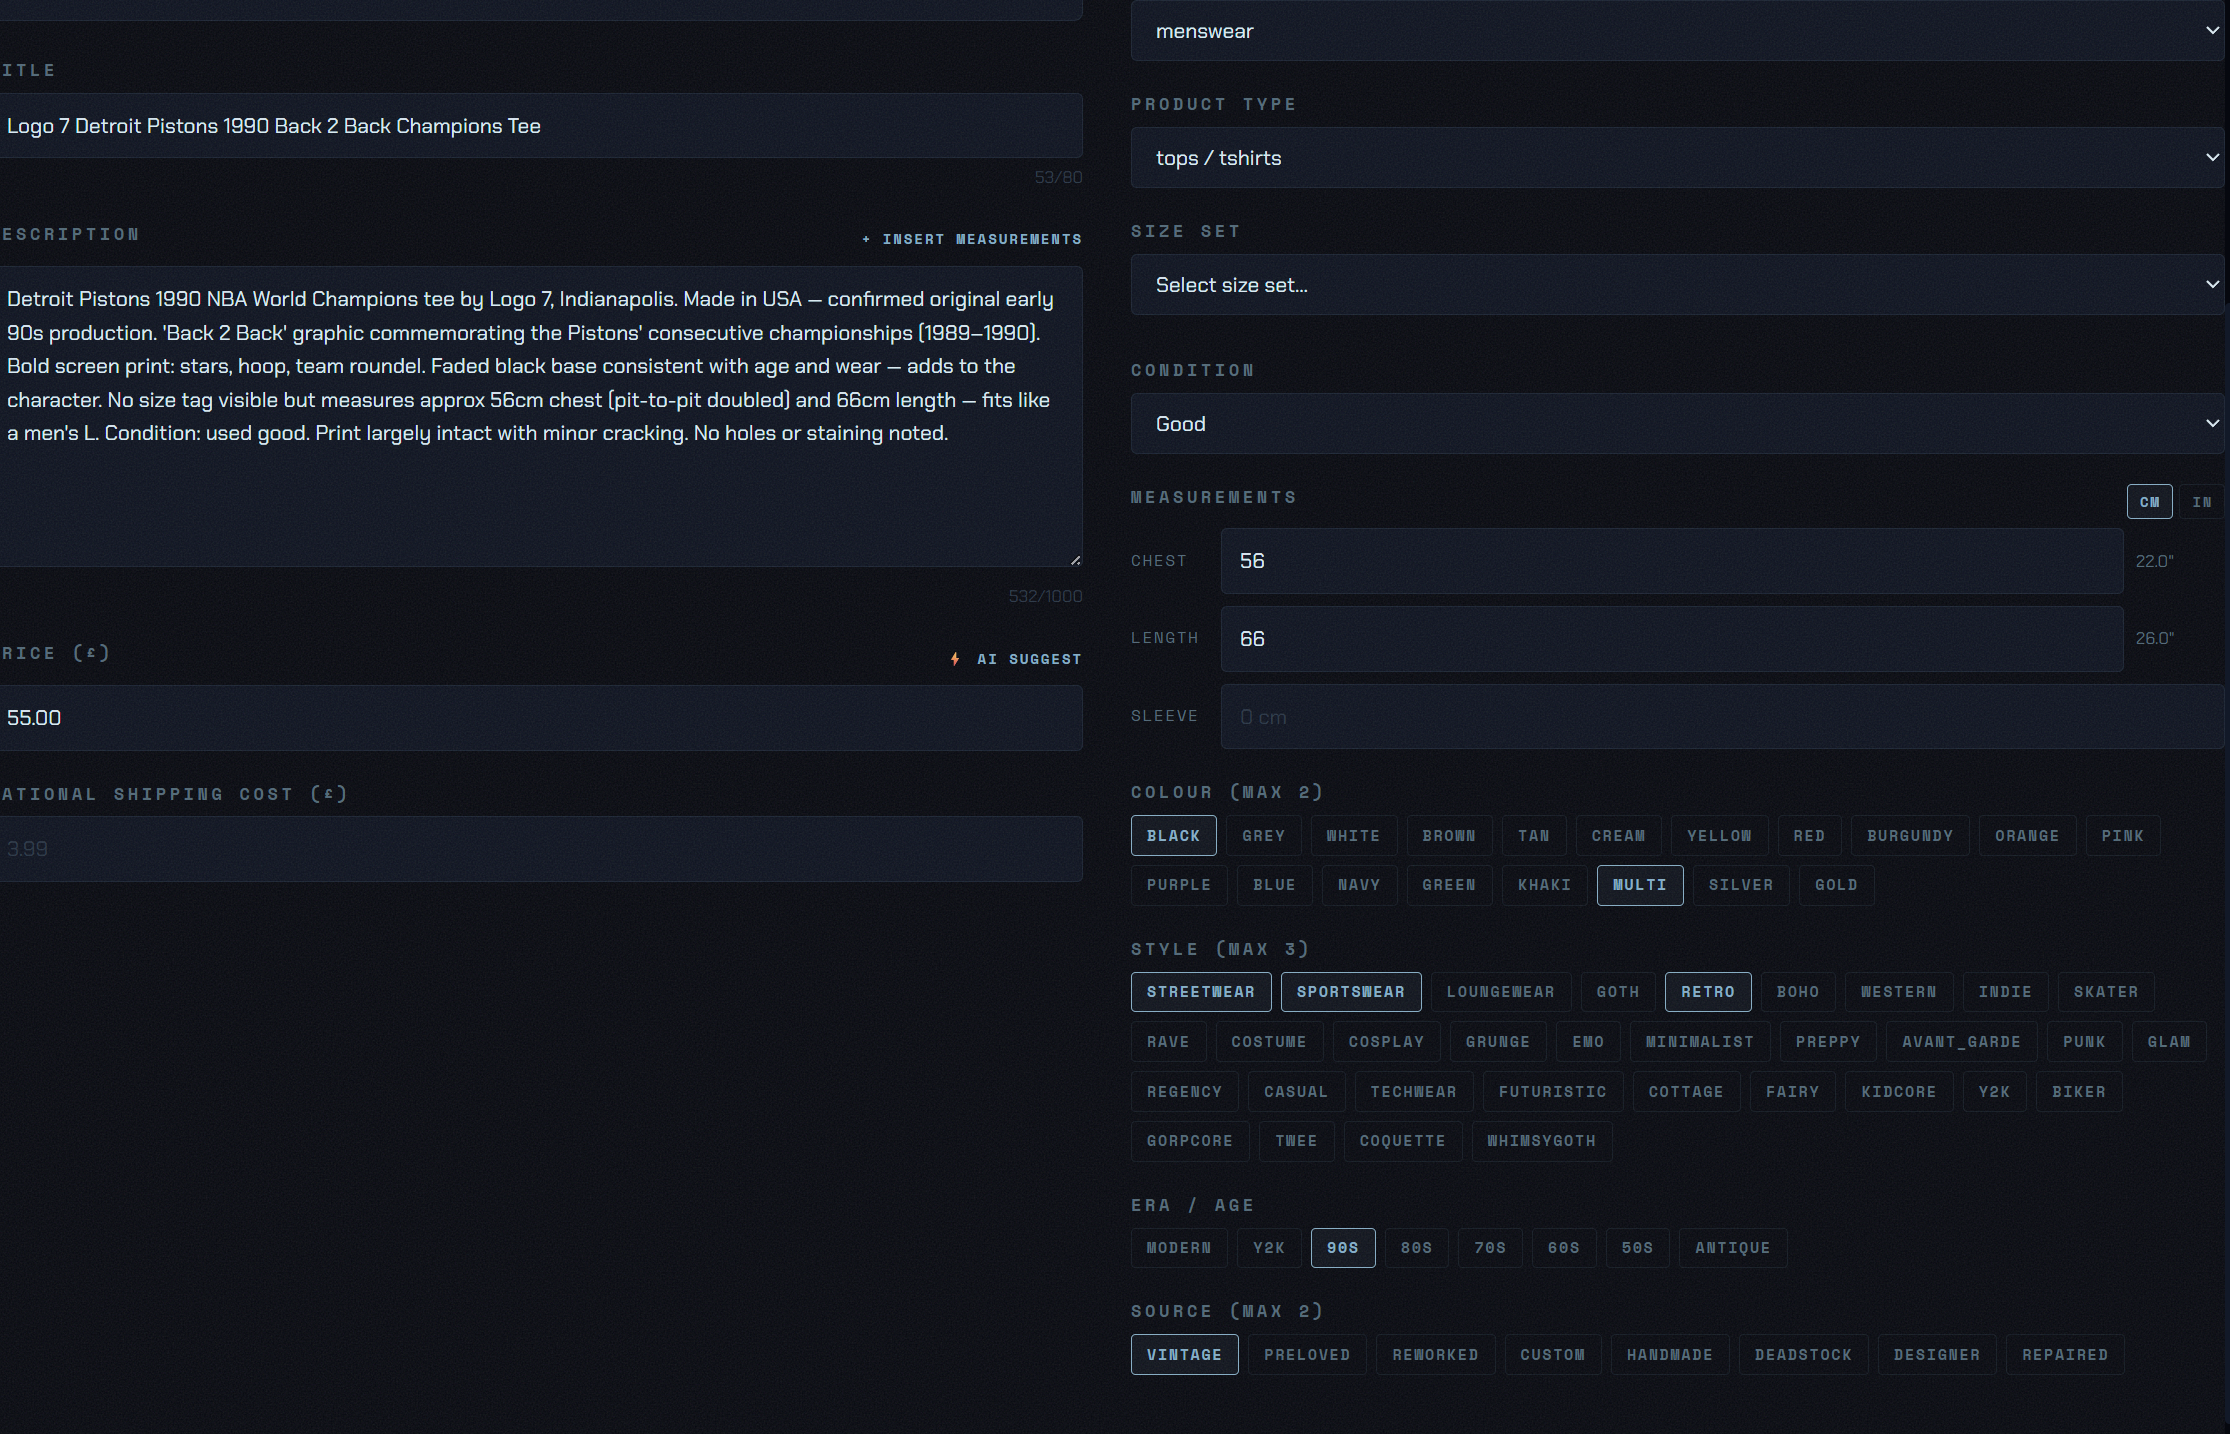2230x1434 pixels.
Task: Enable the GRUNGE style tag
Action: (x=1497, y=1041)
